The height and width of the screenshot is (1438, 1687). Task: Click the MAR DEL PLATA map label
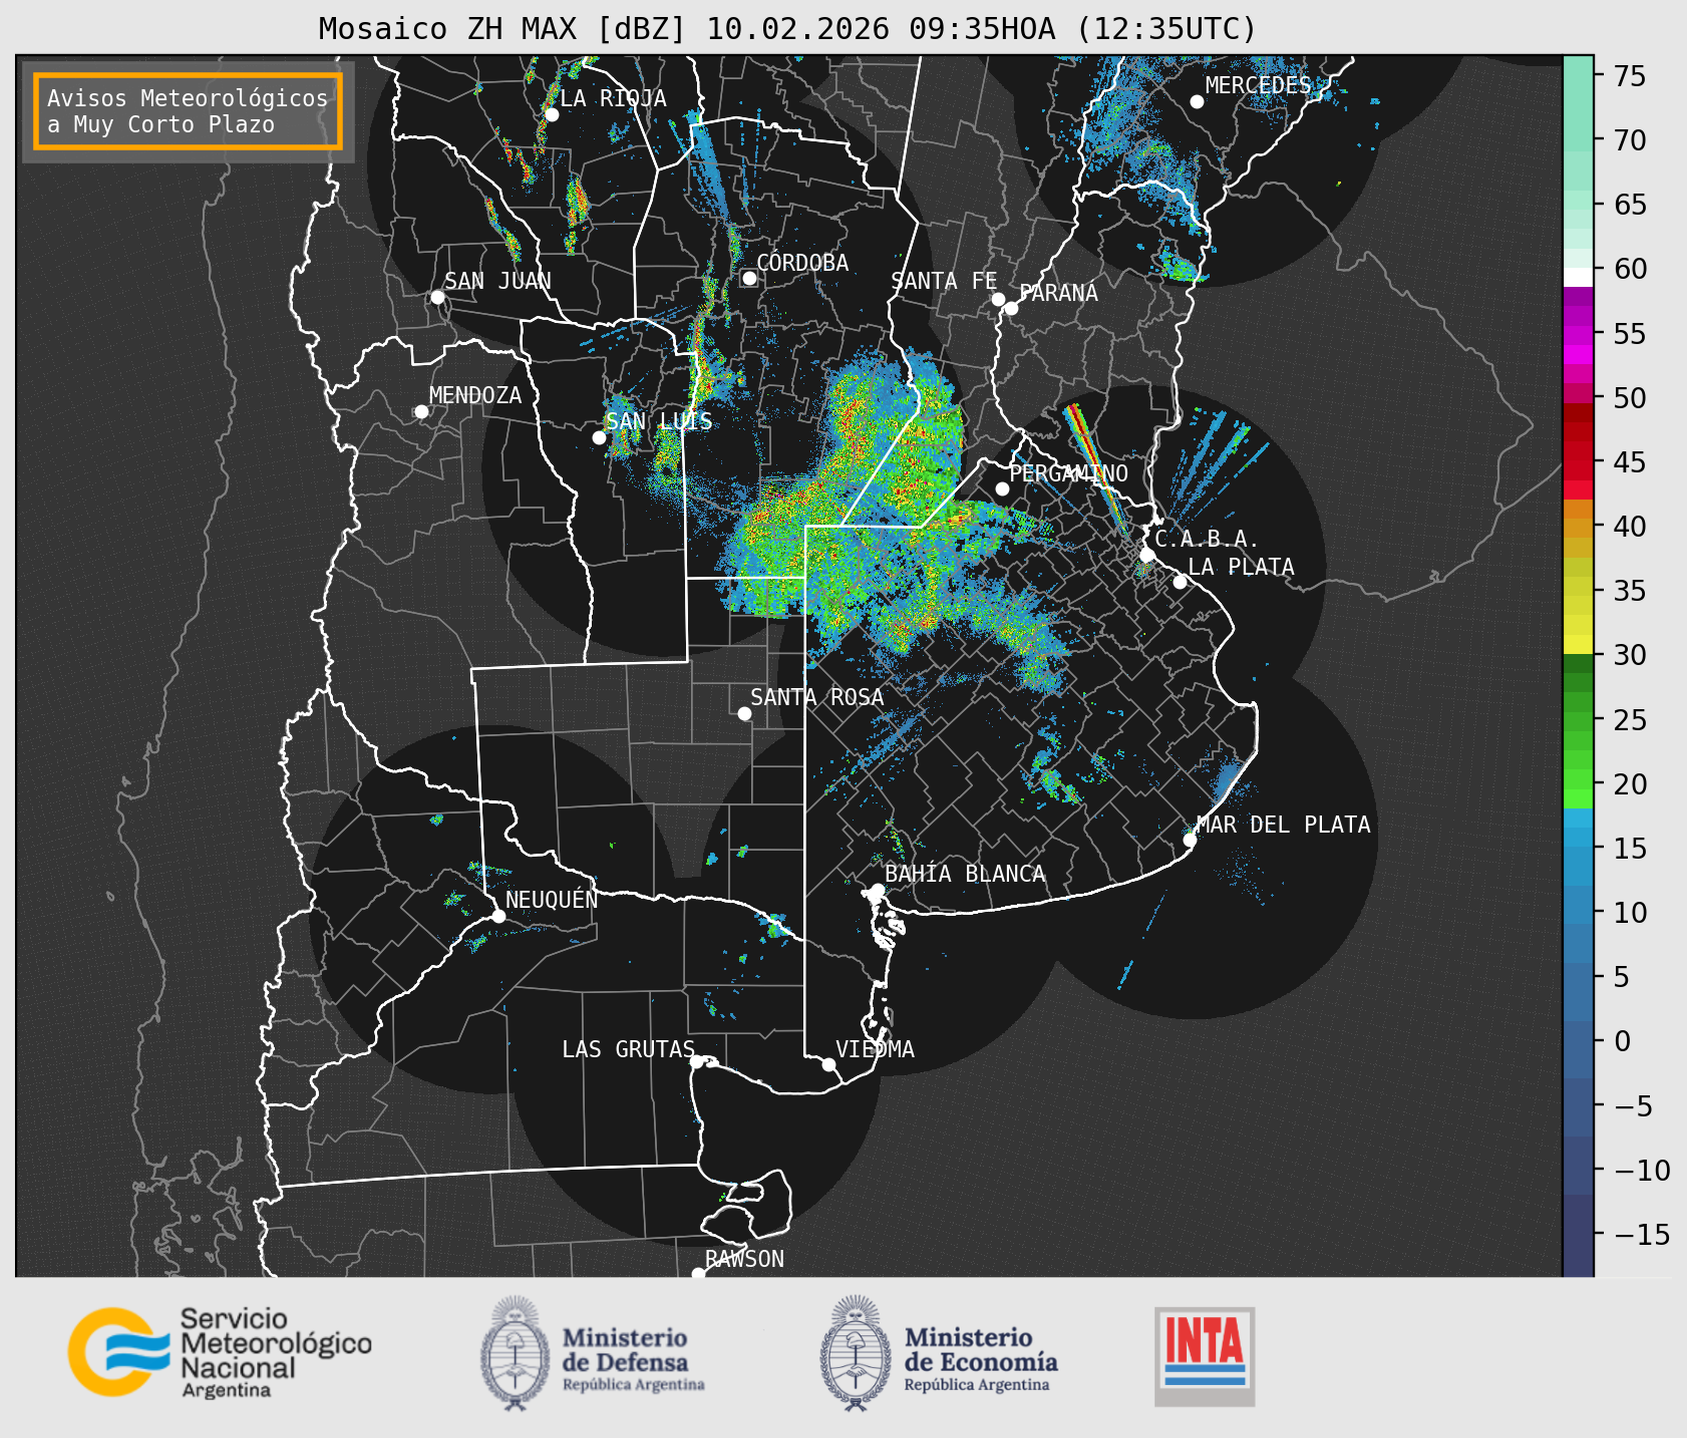pyautogui.click(x=1283, y=825)
